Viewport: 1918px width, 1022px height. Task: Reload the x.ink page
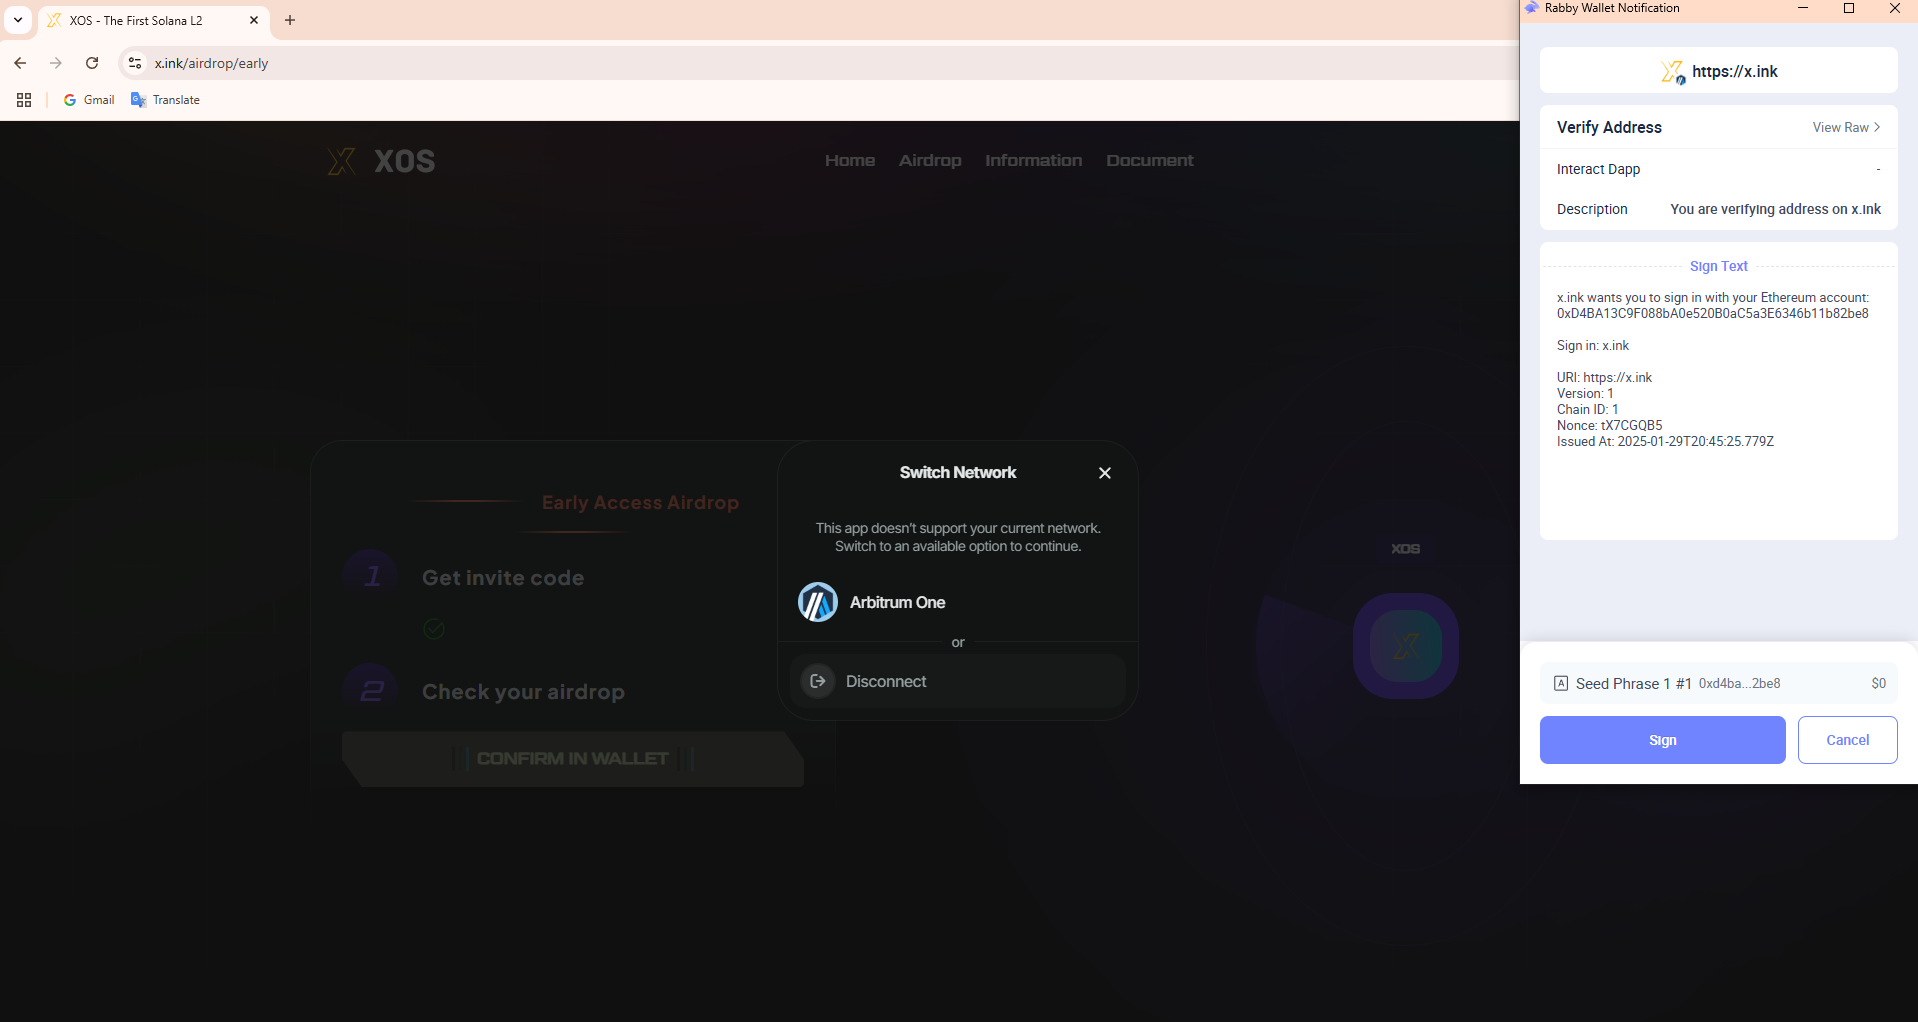pos(92,62)
